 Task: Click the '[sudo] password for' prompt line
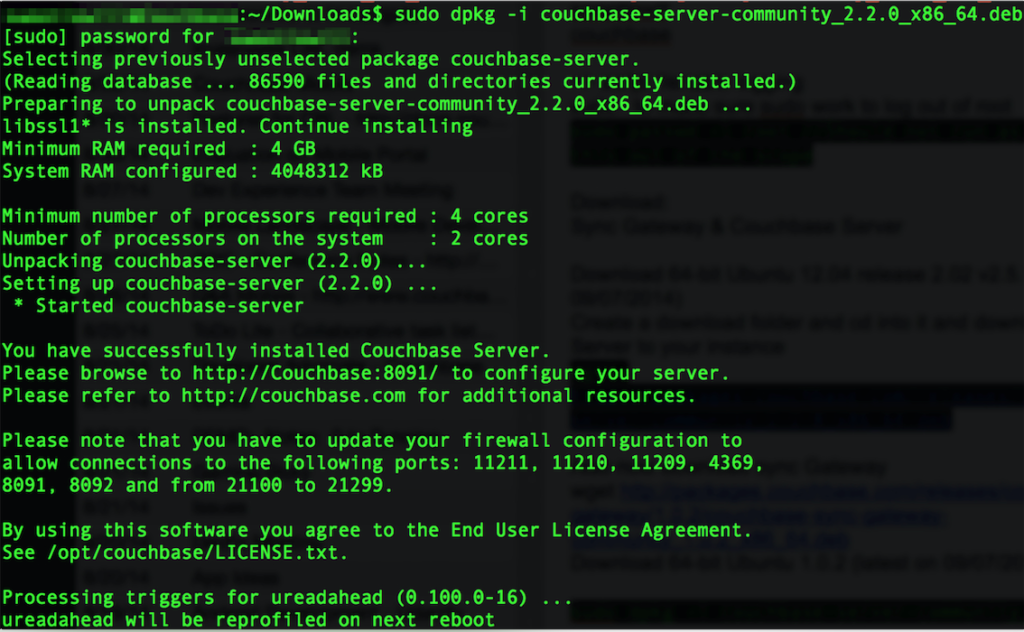point(180,37)
